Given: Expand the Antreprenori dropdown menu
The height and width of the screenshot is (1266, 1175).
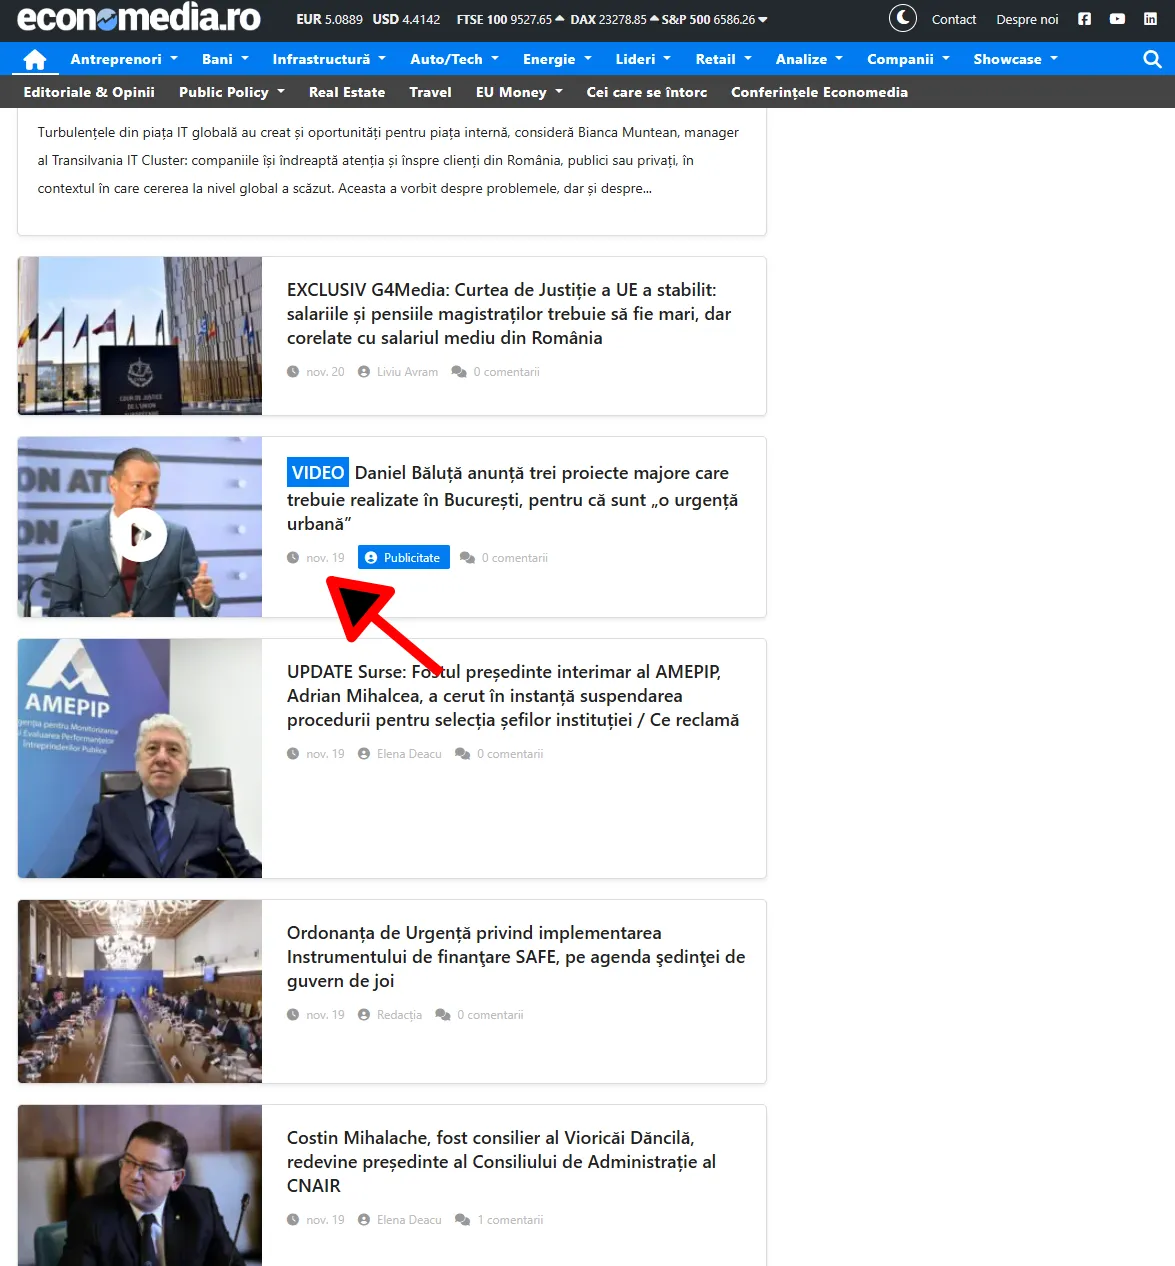Looking at the screenshot, I should click(x=123, y=59).
